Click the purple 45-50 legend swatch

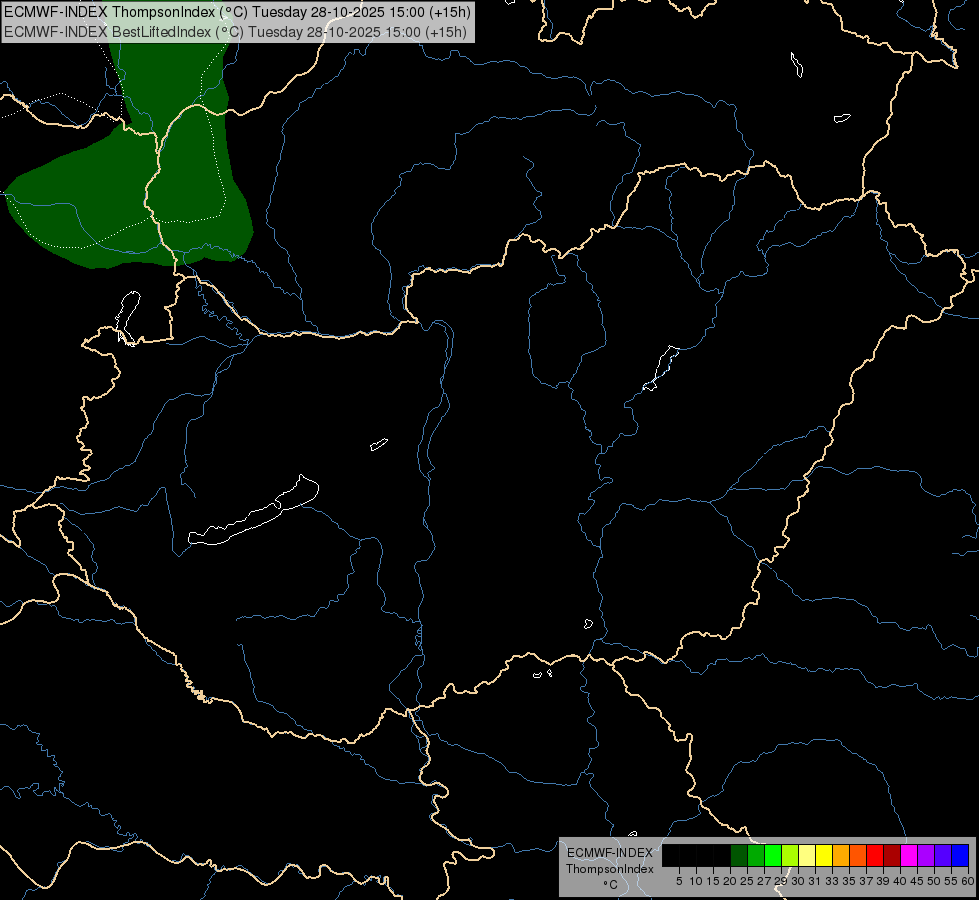[926, 855]
